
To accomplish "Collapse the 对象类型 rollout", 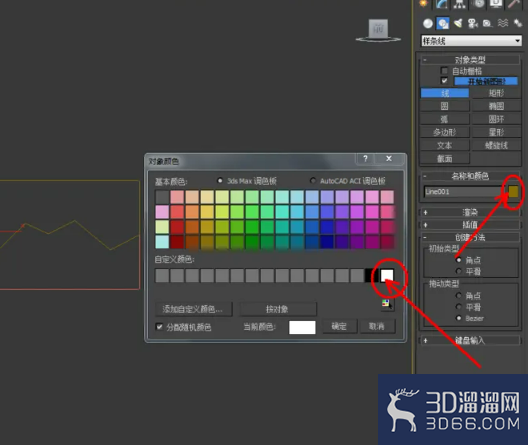I will pyautogui.click(x=470, y=60).
